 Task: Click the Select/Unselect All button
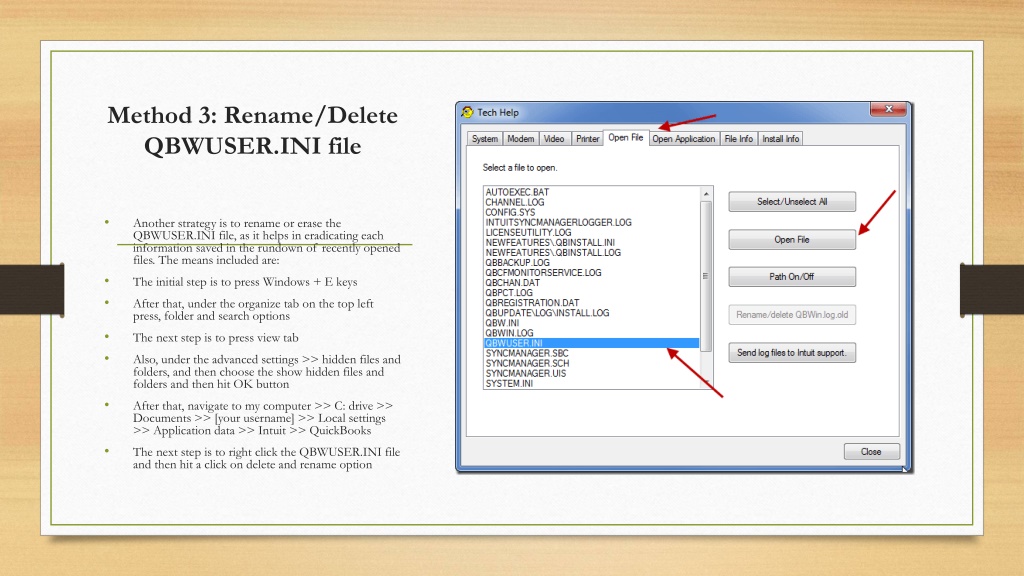point(792,202)
